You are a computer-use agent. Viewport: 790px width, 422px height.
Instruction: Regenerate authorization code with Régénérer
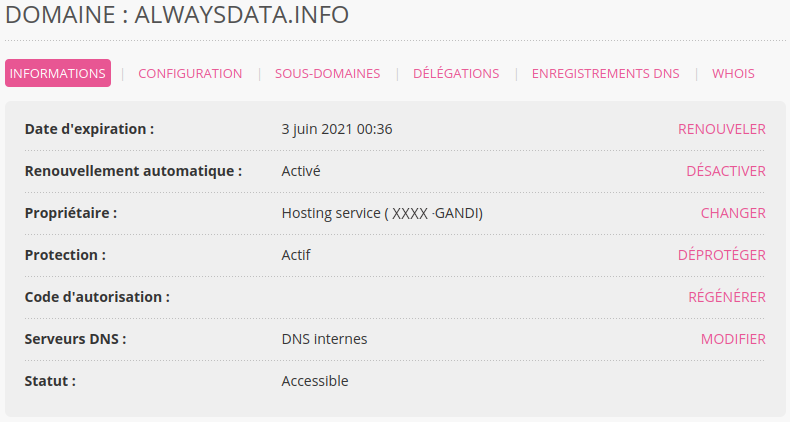[x=727, y=297]
